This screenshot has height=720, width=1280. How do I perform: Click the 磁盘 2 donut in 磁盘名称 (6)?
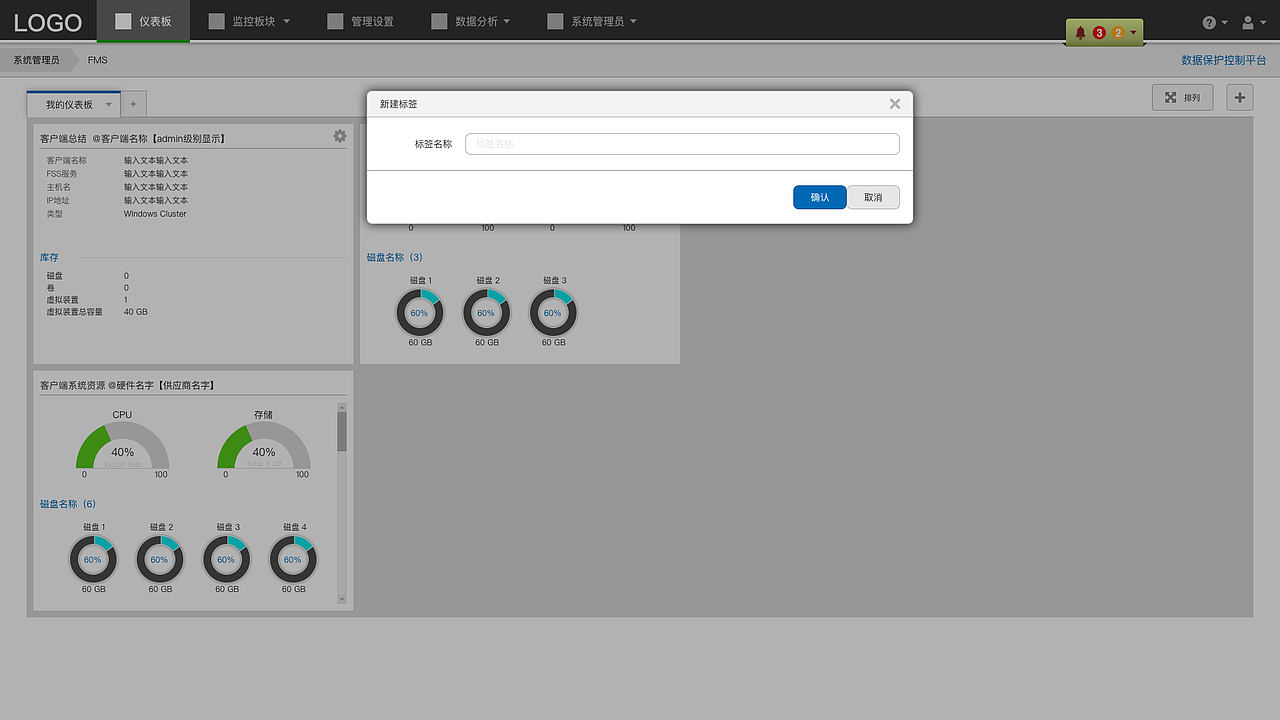(x=160, y=560)
